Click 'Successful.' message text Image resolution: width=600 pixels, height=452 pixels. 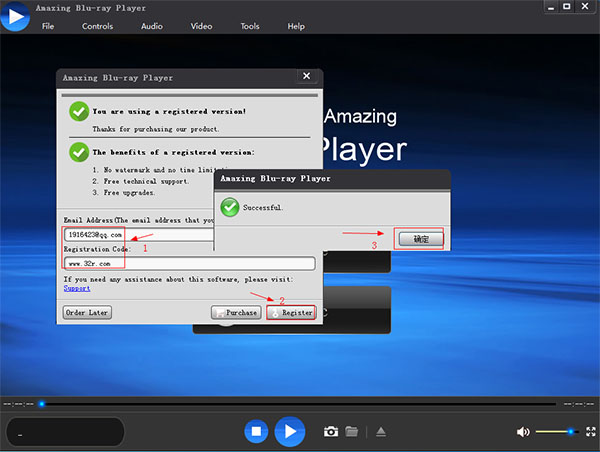[x=263, y=207]
